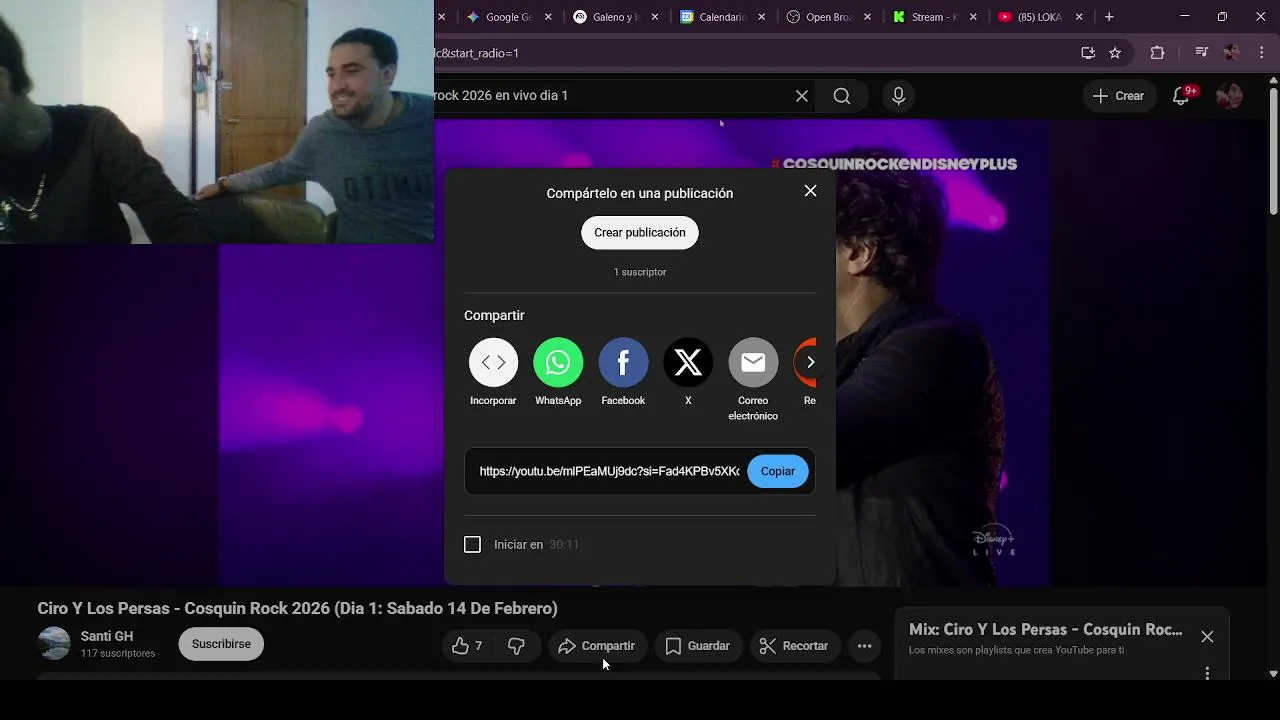Dislike the video with thumbs down
This screenshot has width=1280, height=720.
pos(517,646)
